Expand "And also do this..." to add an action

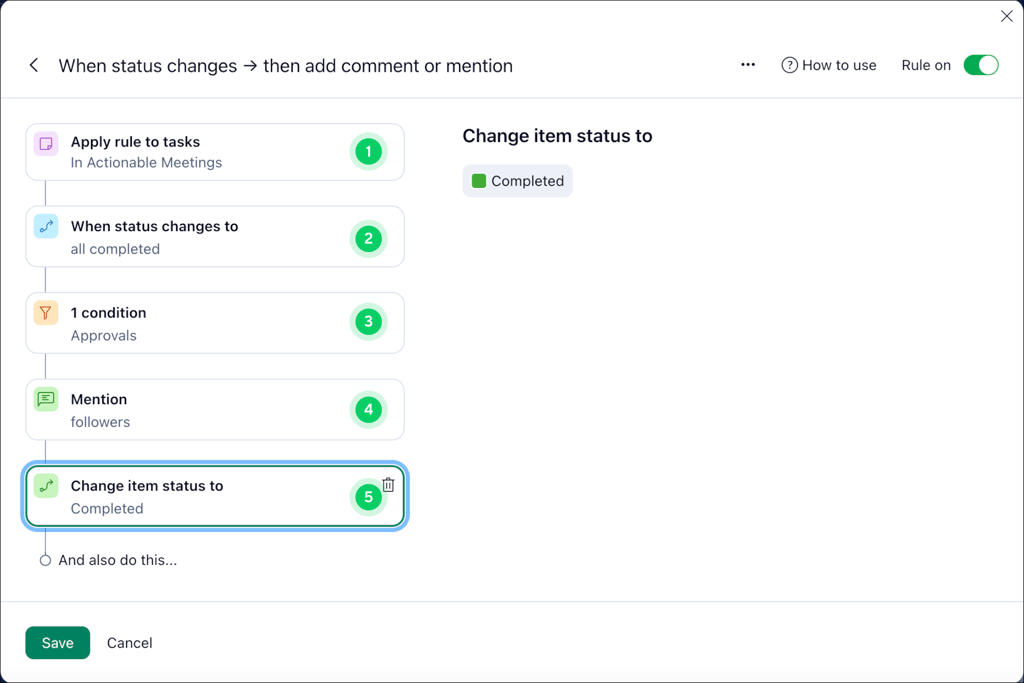click(x=117, y=560)
